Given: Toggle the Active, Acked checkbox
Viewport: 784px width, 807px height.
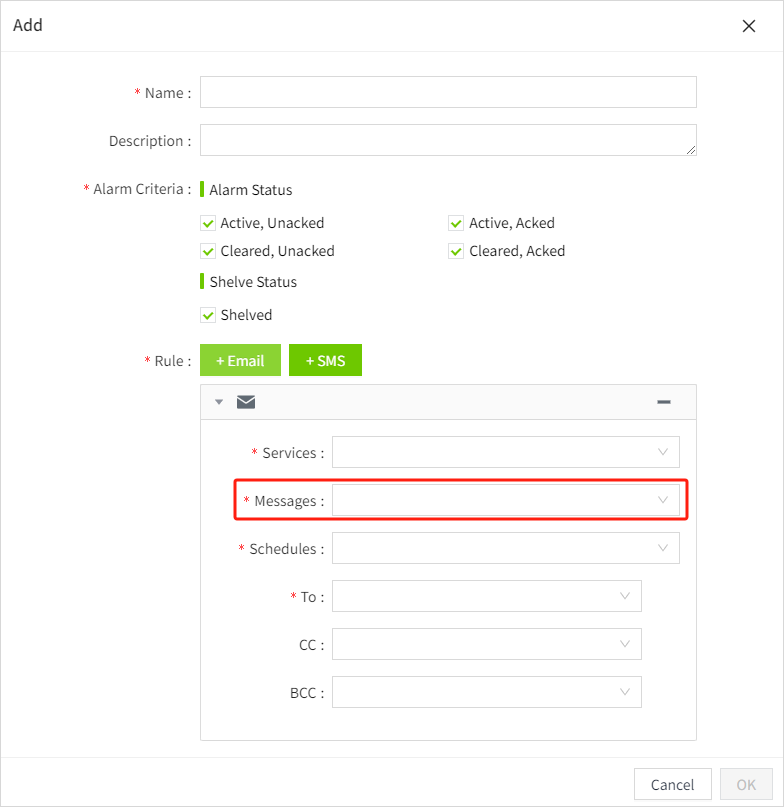Looking at the screenshot, I should [x=456, y=223].
